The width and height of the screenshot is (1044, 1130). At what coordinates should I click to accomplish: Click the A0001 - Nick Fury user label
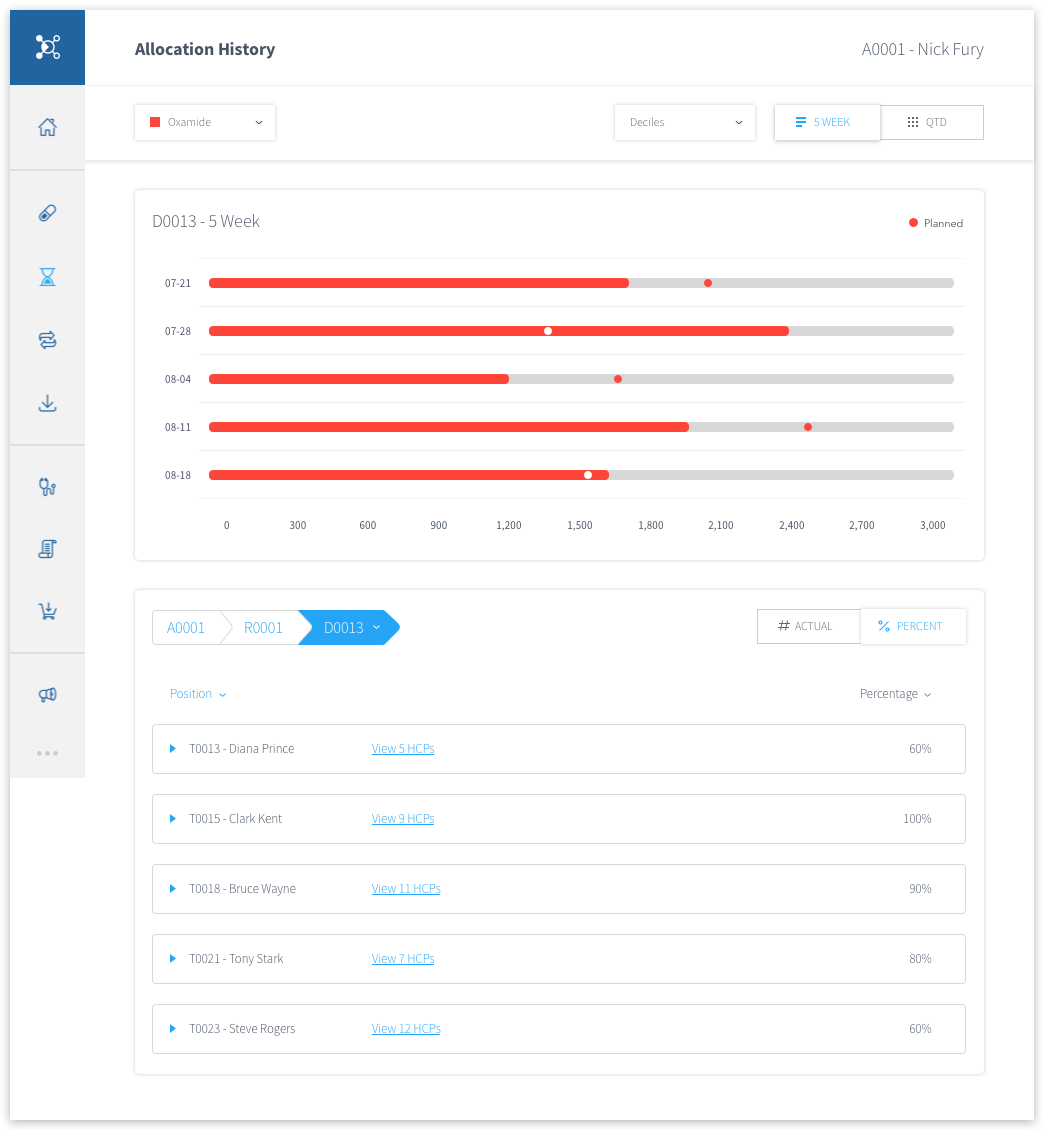coord(922,49)
